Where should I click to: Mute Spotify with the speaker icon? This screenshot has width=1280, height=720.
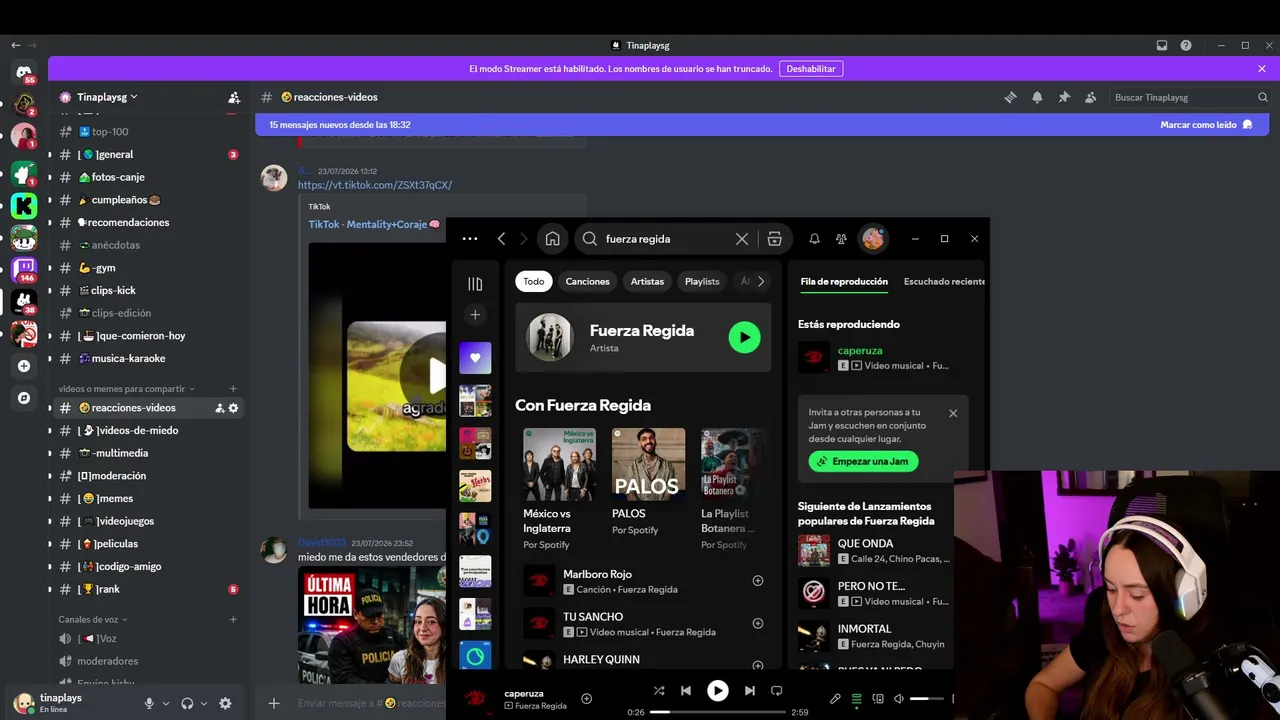point(899,699)
